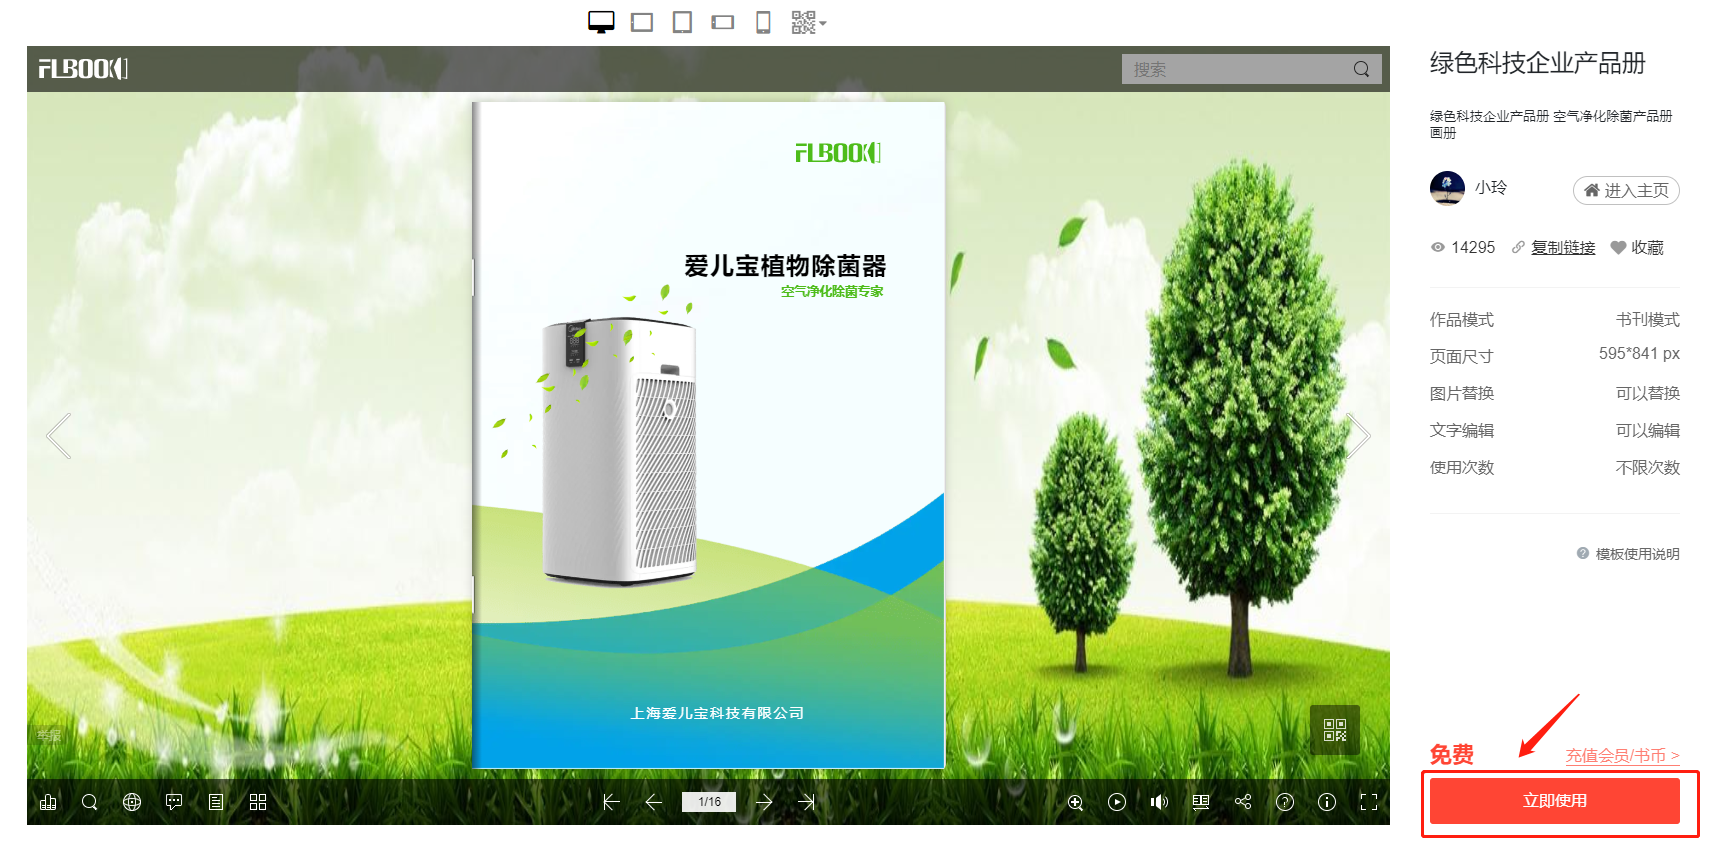The width and height of the screenshot is (1719, 854).
Task: Click the 充值会员/书币 link
Action: pyautogui.click(x=1622, y=756)
